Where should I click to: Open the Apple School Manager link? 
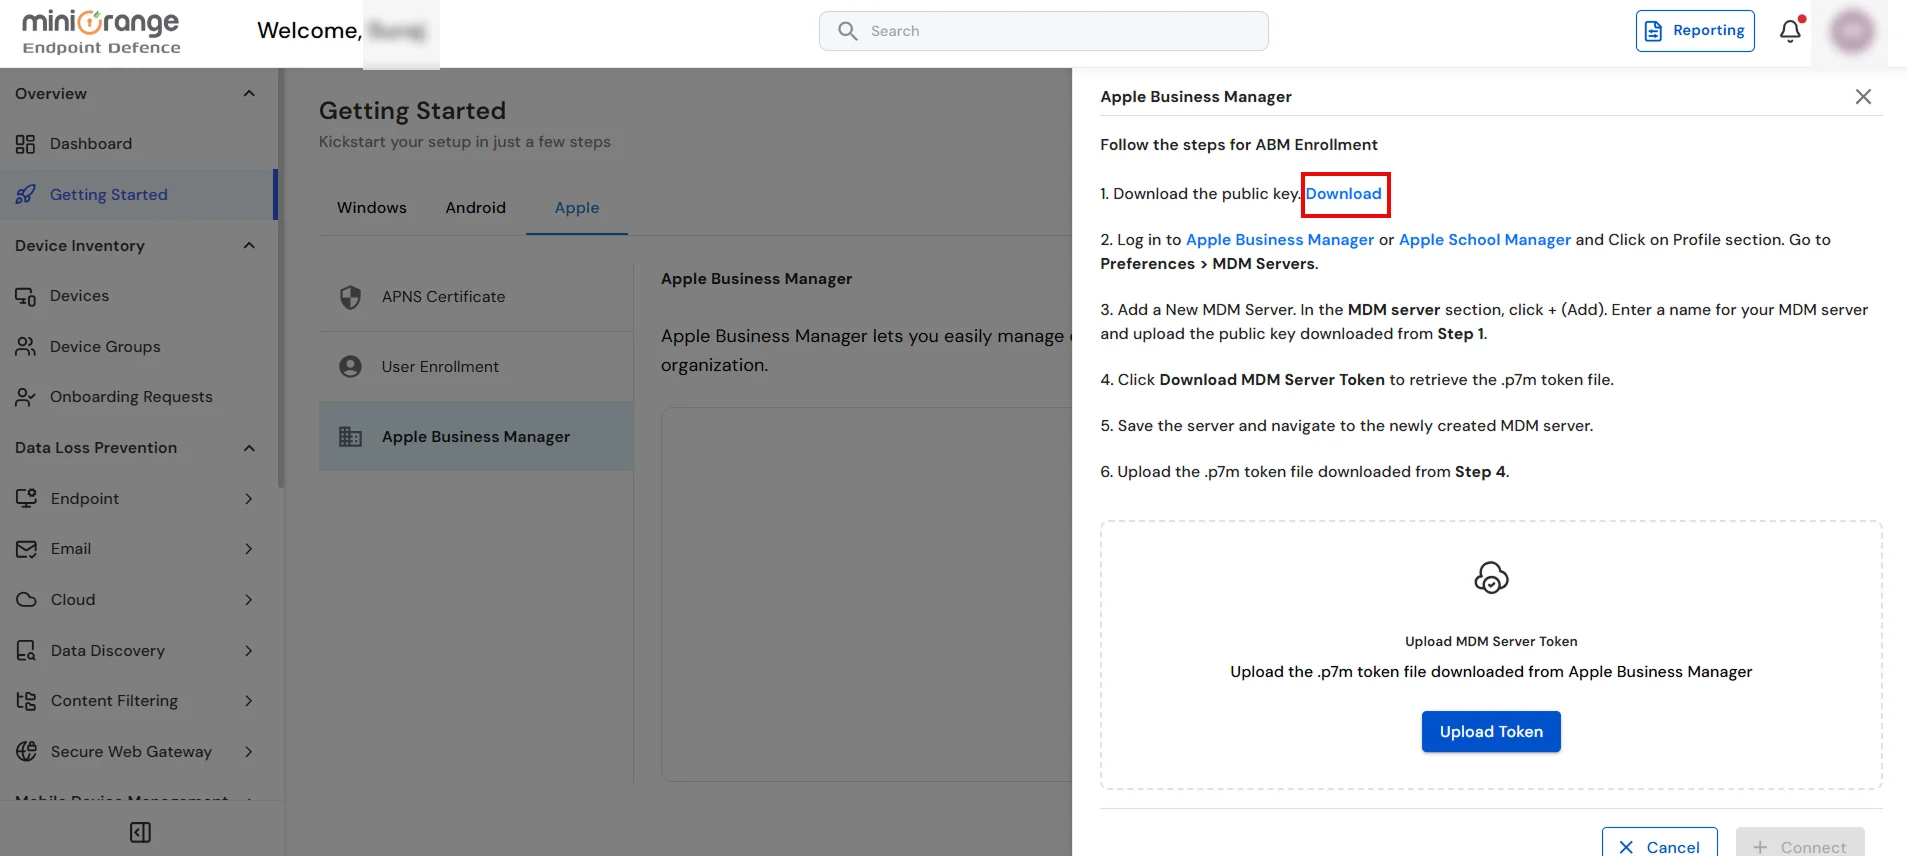[x=1485, y=240]
